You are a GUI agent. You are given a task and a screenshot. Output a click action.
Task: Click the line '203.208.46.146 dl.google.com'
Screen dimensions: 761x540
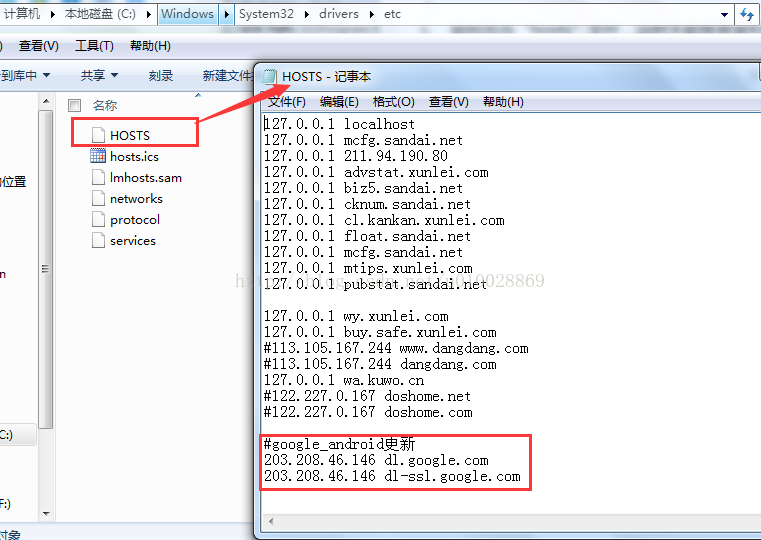point(376,460)
